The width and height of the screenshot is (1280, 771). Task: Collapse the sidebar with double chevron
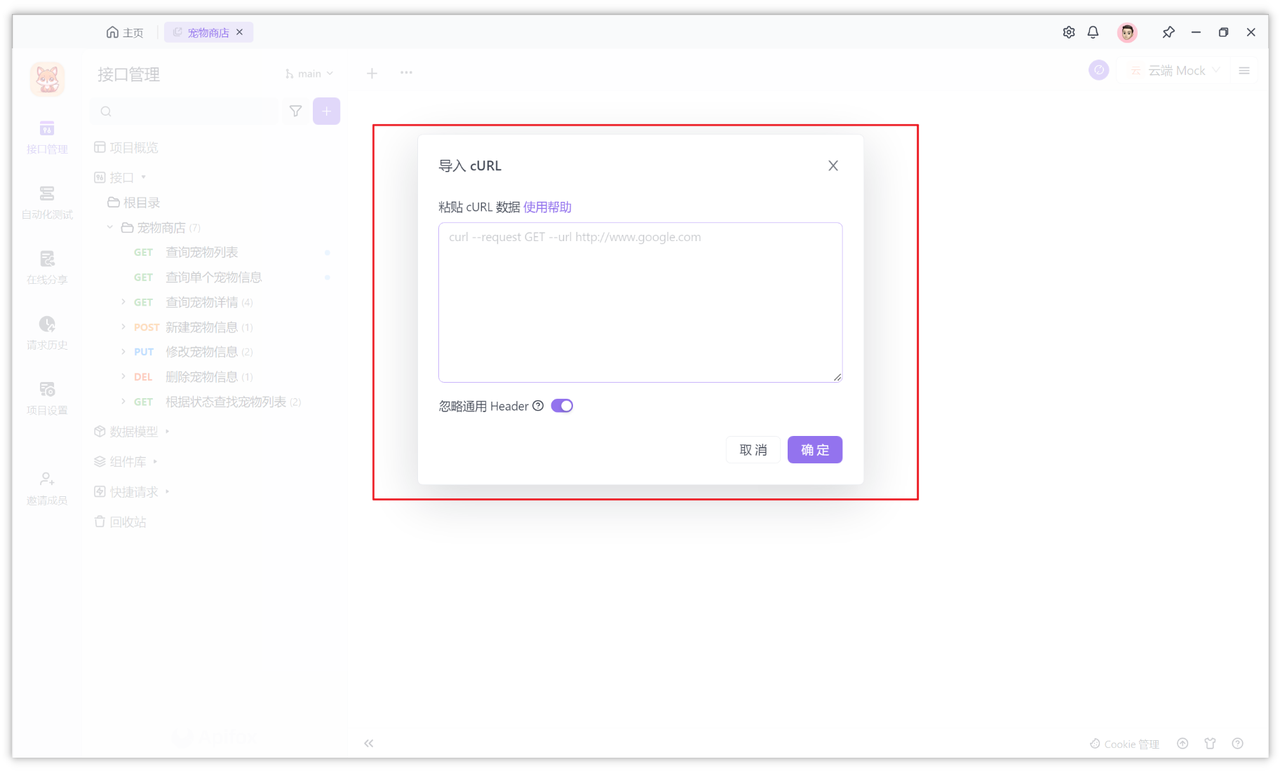(x=369, y=743)
